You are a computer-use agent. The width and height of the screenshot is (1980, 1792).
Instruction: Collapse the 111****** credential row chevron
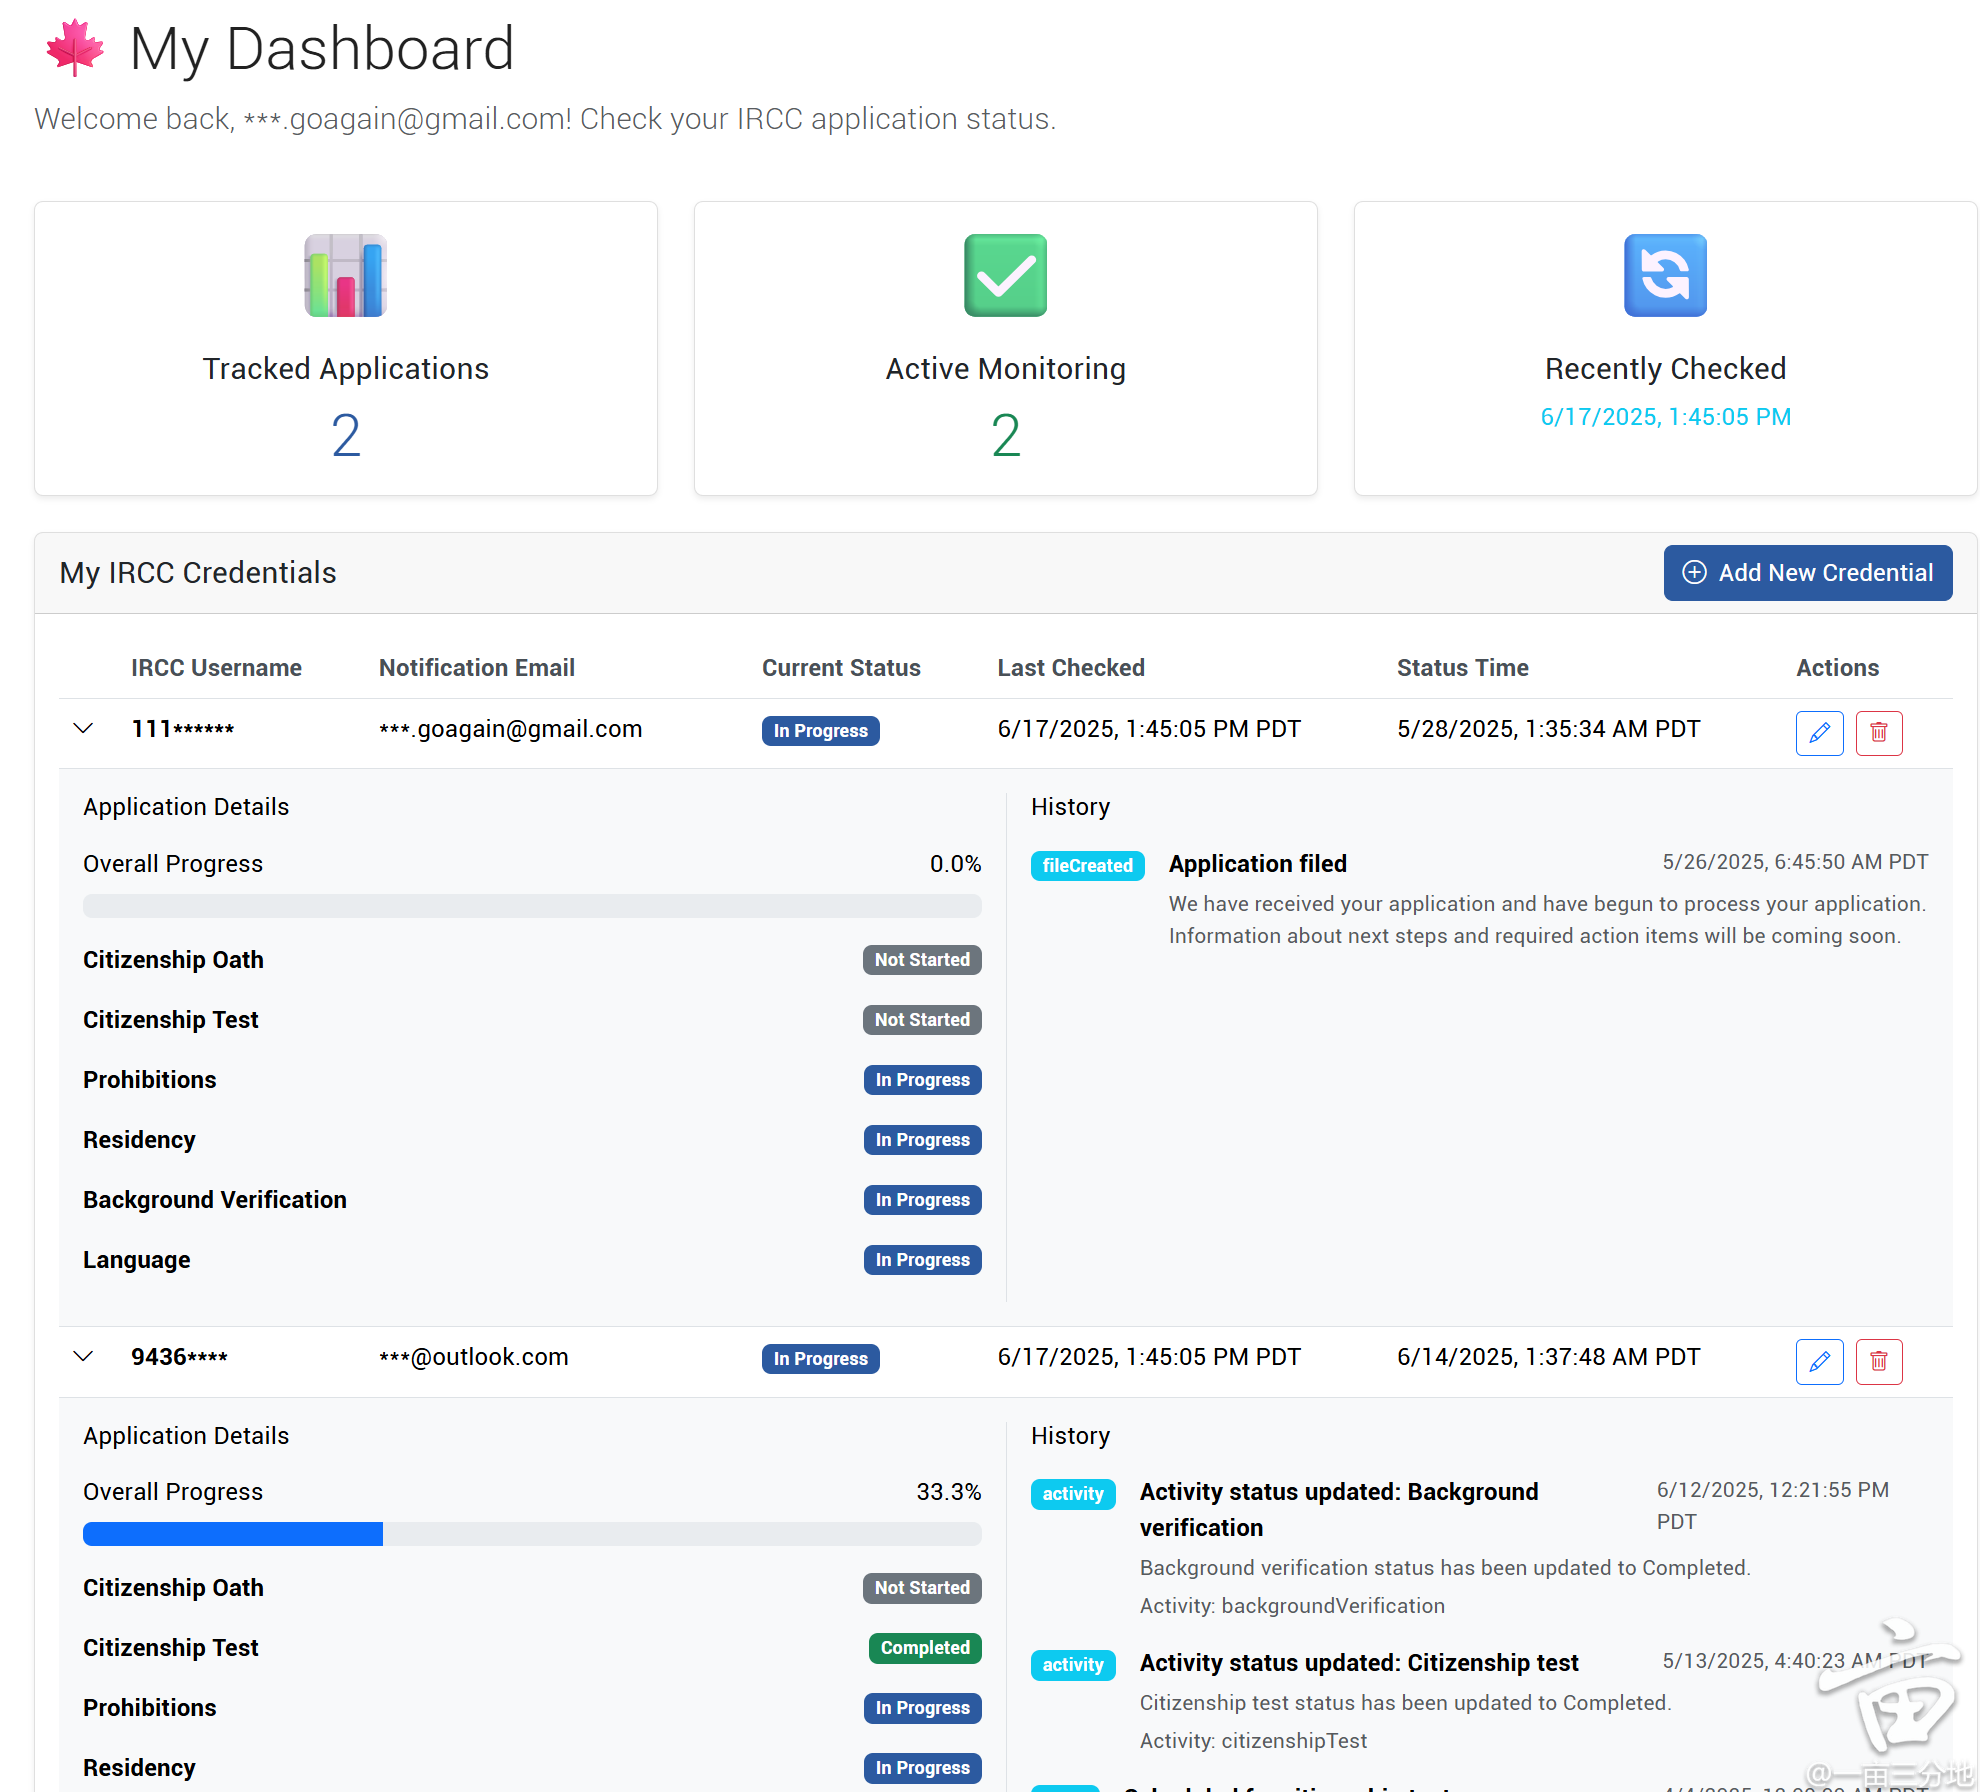pyautogui.click(x=84, y=729)
